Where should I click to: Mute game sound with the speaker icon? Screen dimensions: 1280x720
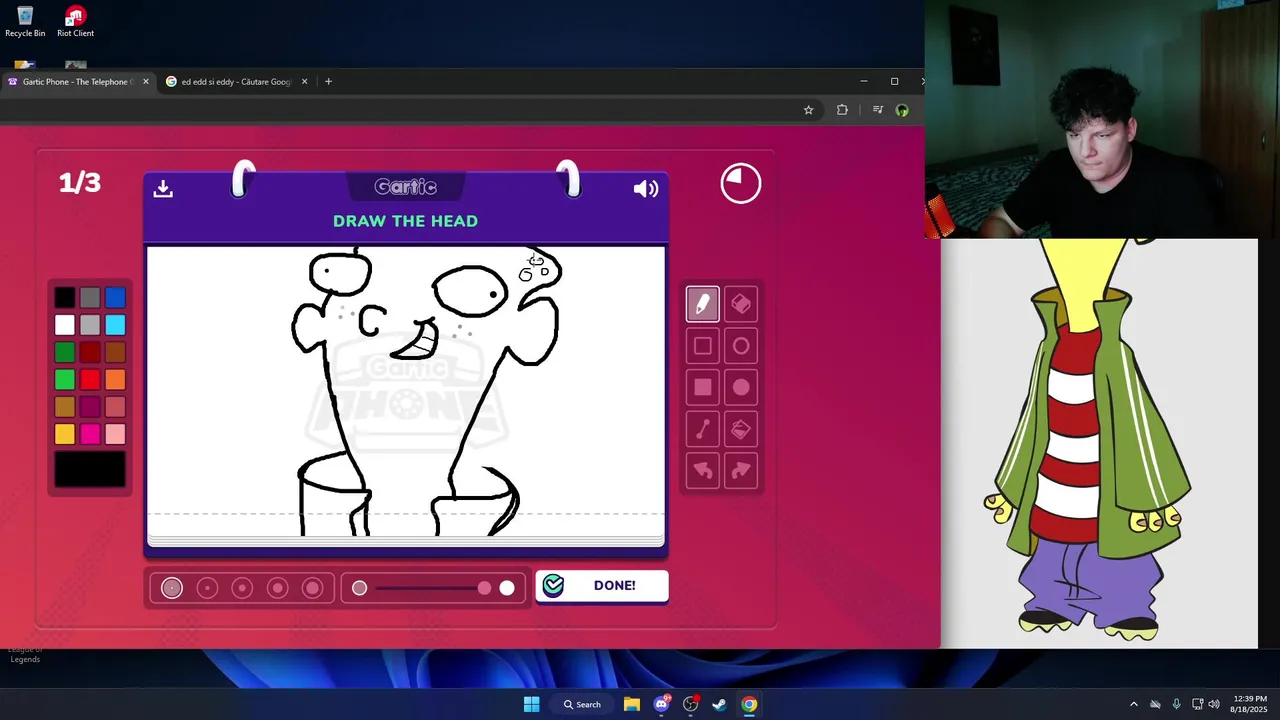pyautogui.click(x=646, y=189)
